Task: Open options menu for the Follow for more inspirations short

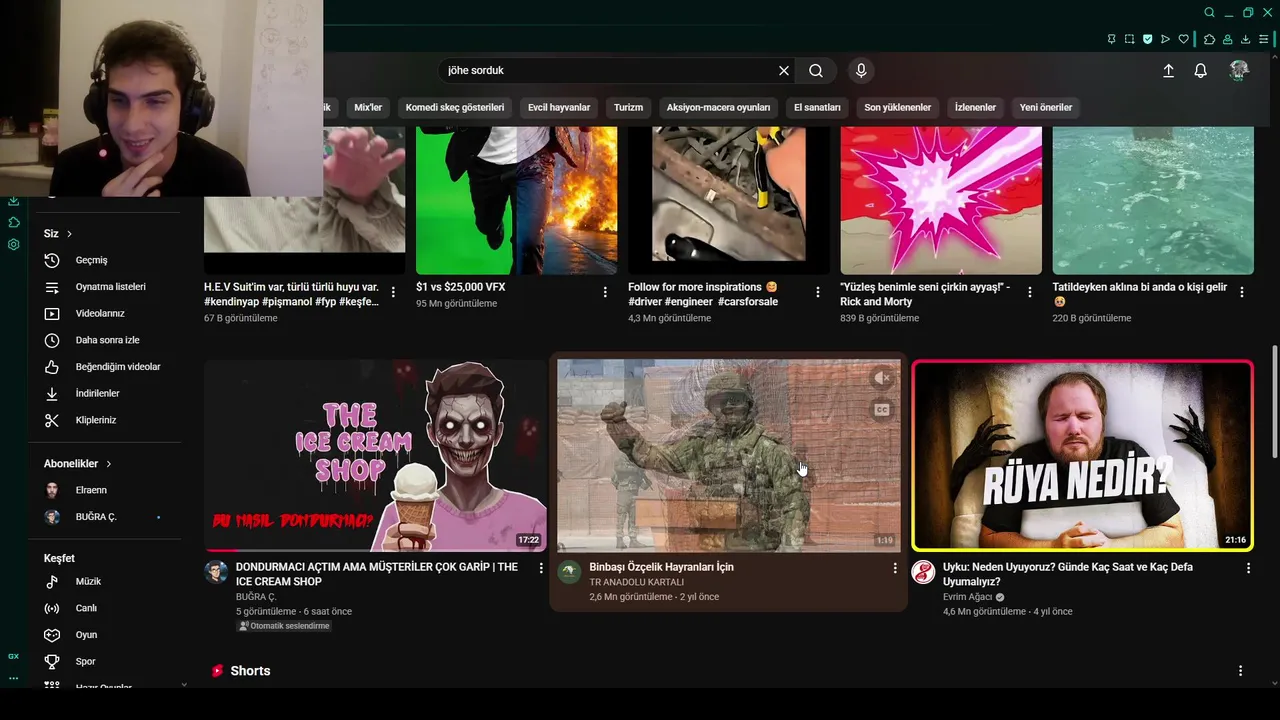Action: tap(818, 292)
